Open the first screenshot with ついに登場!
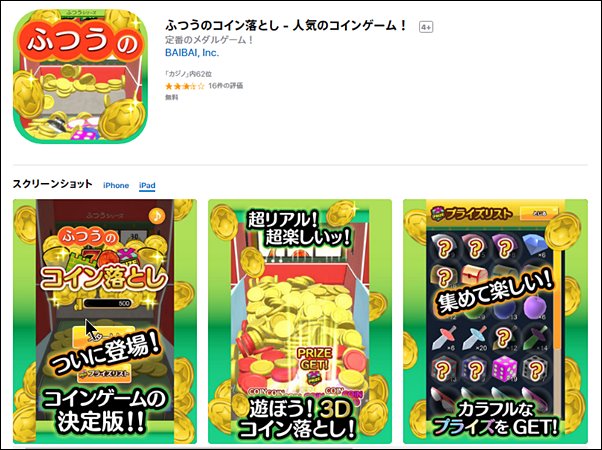 (x=105, y=321)
